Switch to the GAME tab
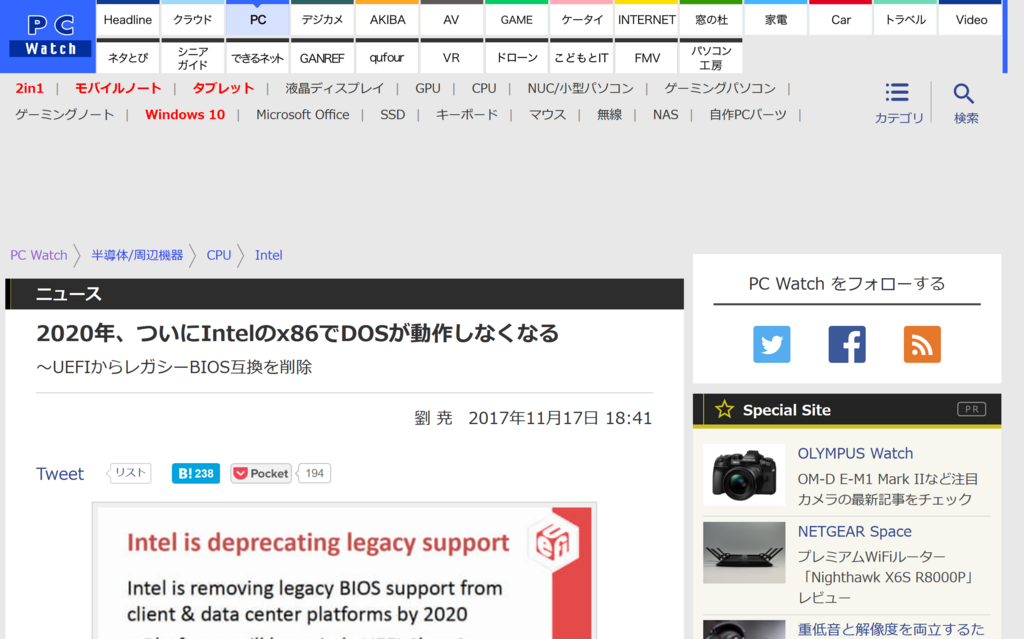This screenshot has height=639, width=1024. pos(517,20)
